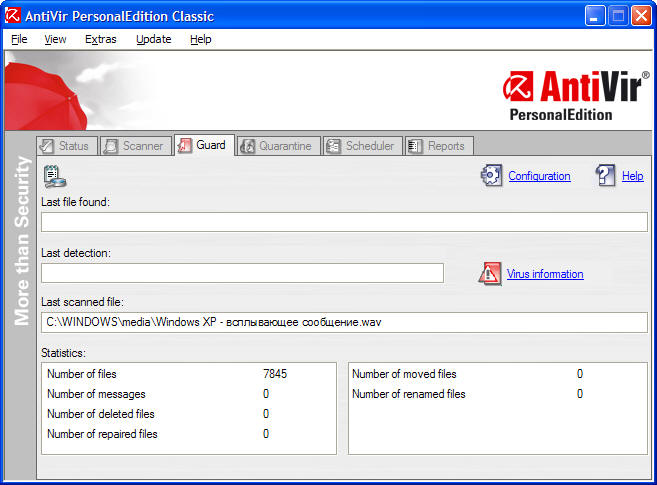Click the Reports tab icon
This screenshot has height=485, width=657.
point(415,146)
